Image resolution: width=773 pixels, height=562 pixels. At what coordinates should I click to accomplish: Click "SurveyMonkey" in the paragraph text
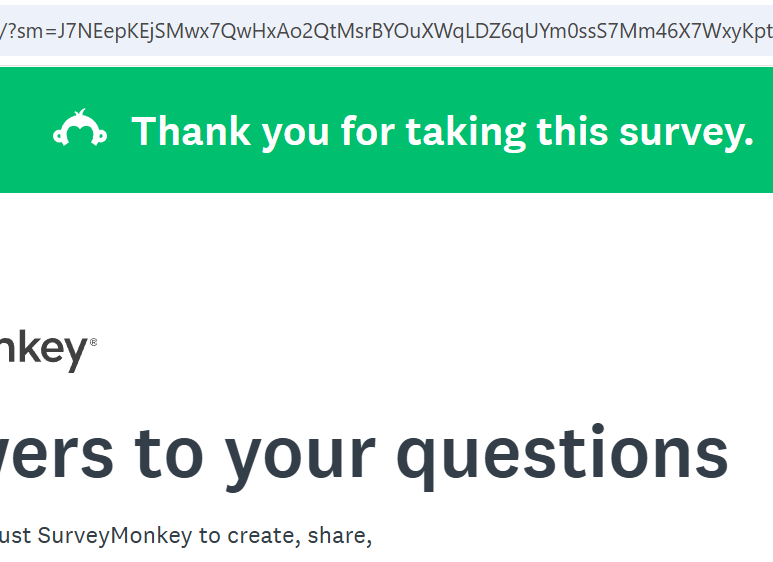click(x=114, y=535)
